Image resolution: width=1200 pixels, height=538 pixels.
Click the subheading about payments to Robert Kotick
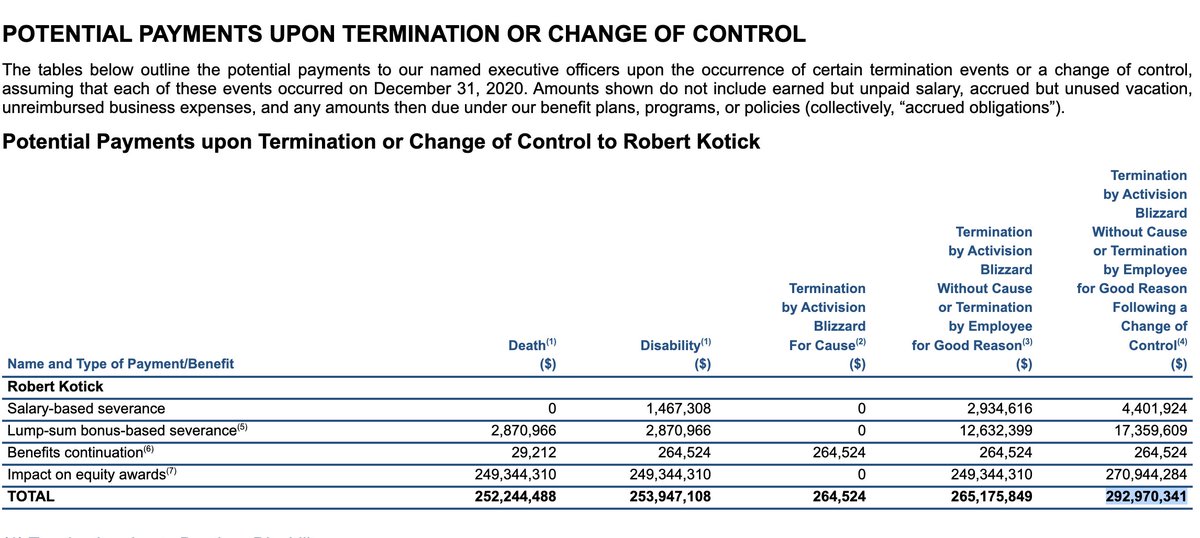(x=382, y=142)
